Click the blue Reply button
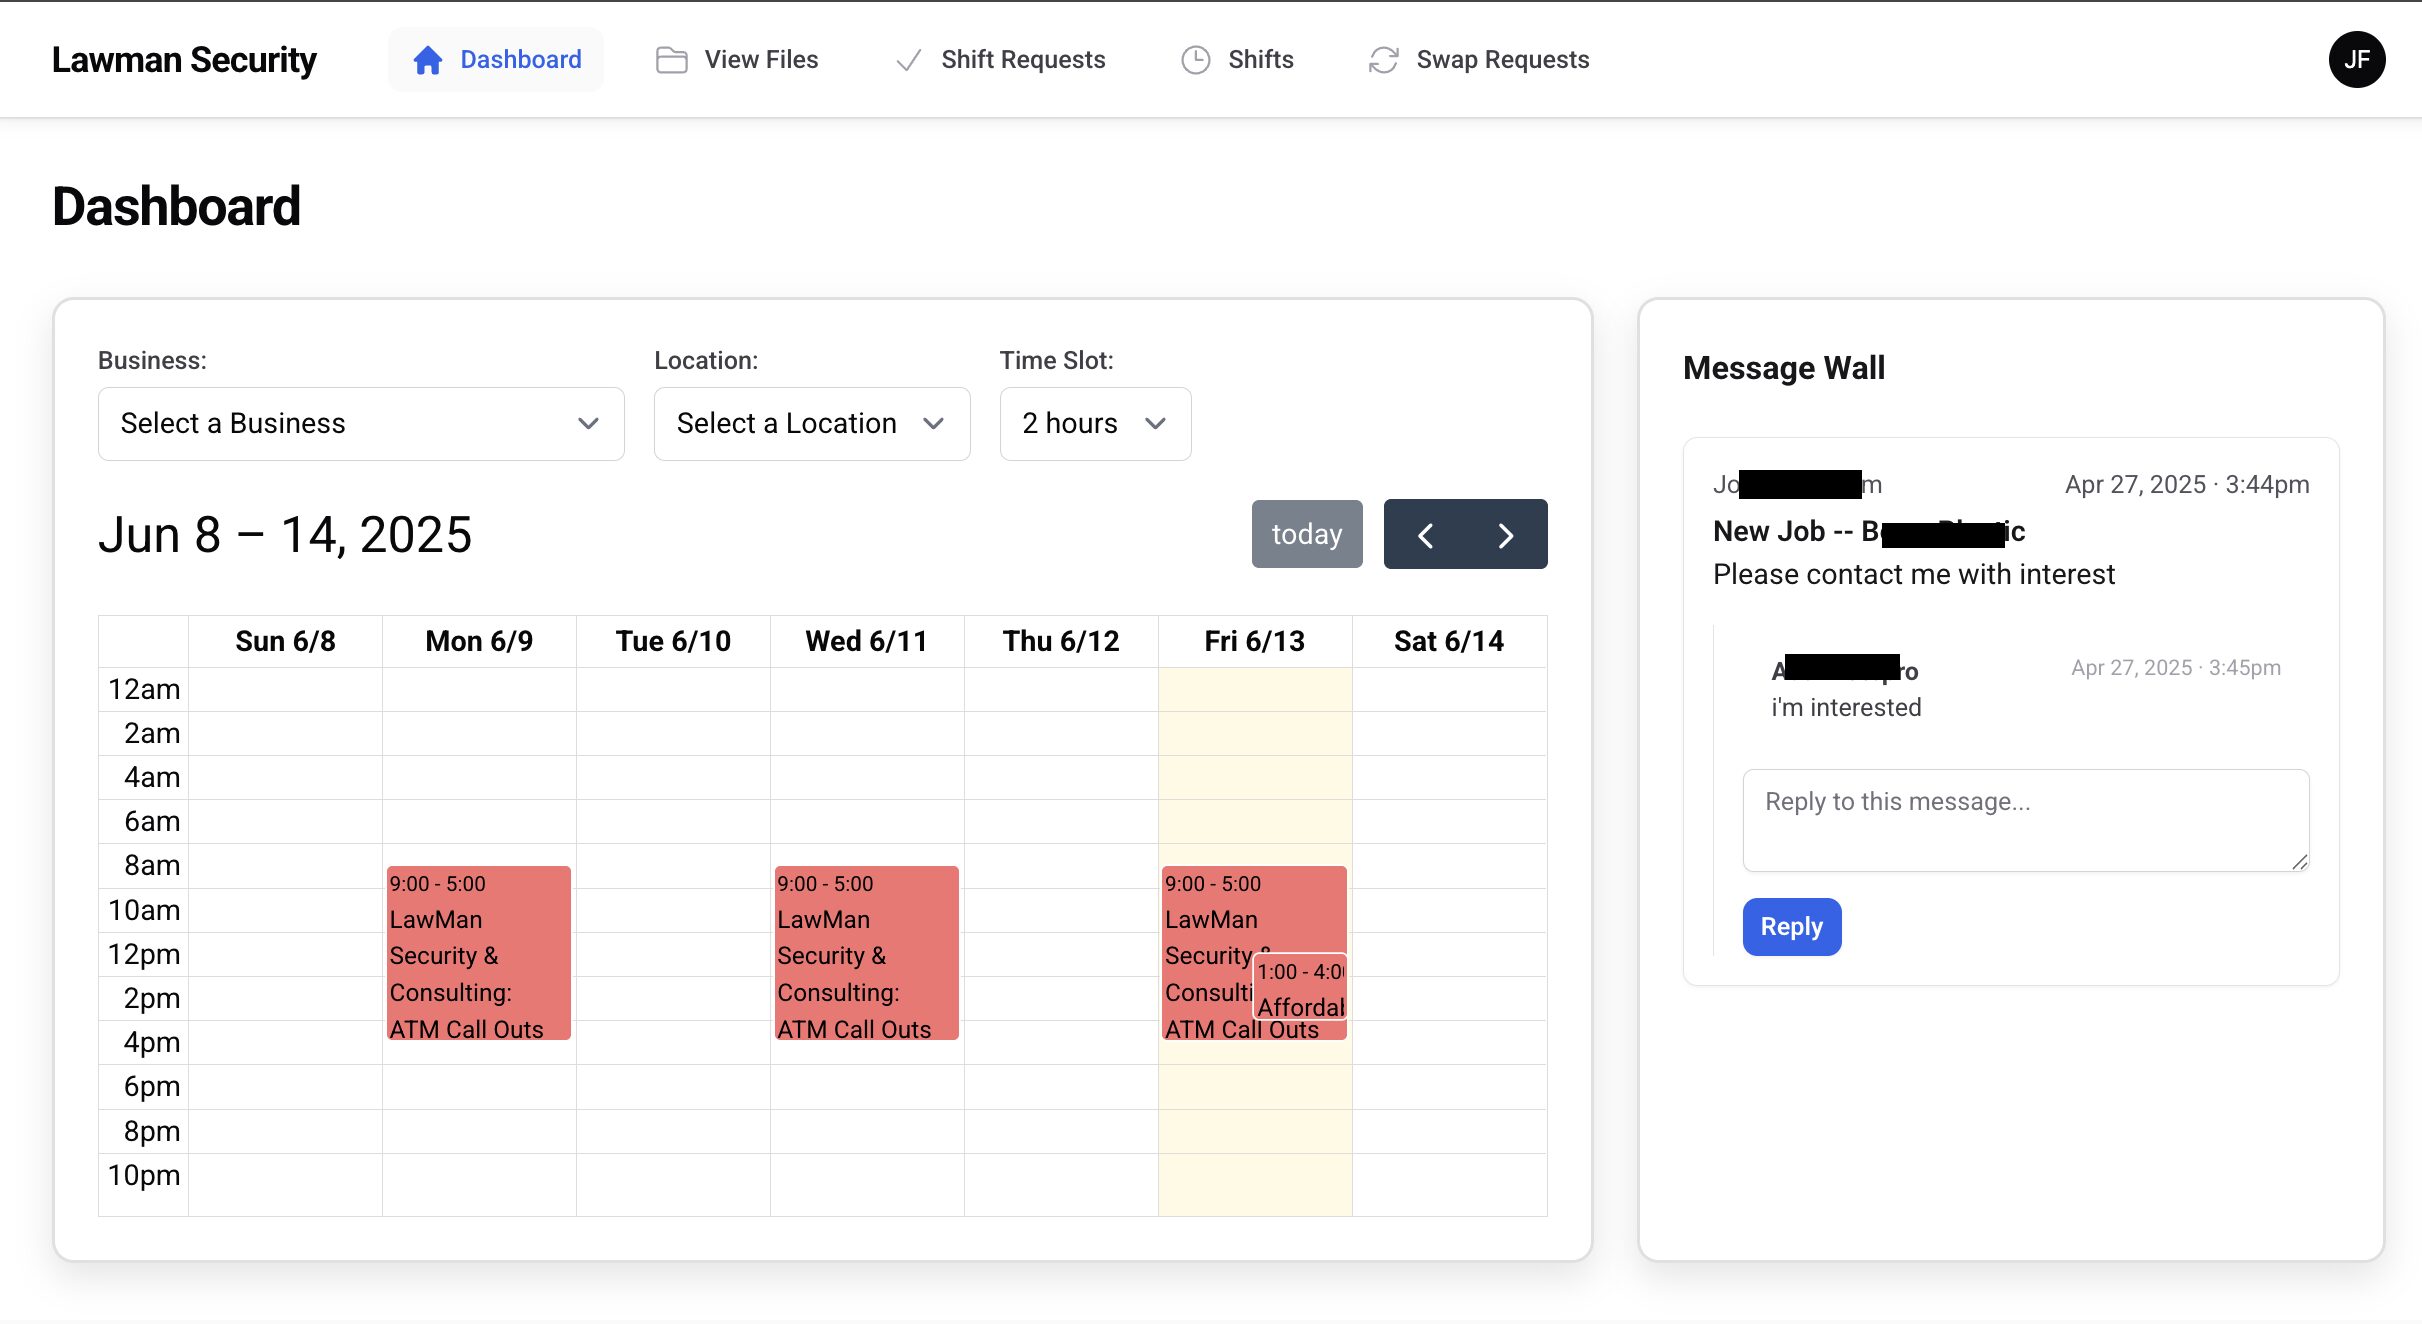Screen dimensions: 2422x1324 1791,927
